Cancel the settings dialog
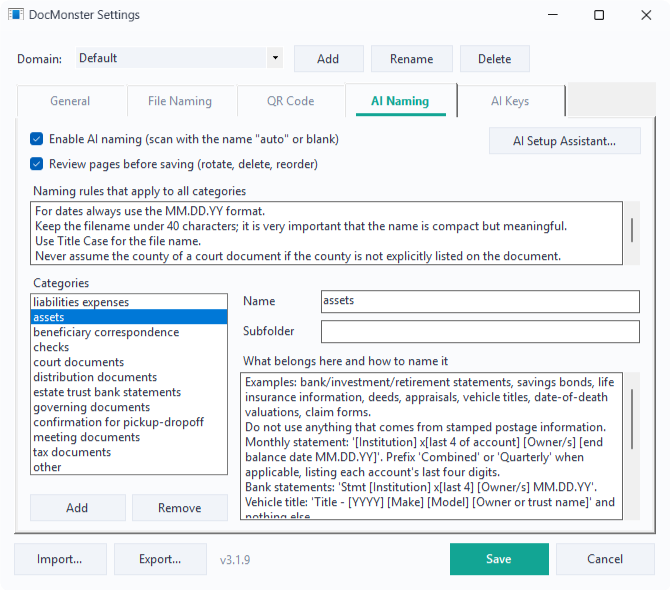Screen dimensions: 670x590 point(605,559)
